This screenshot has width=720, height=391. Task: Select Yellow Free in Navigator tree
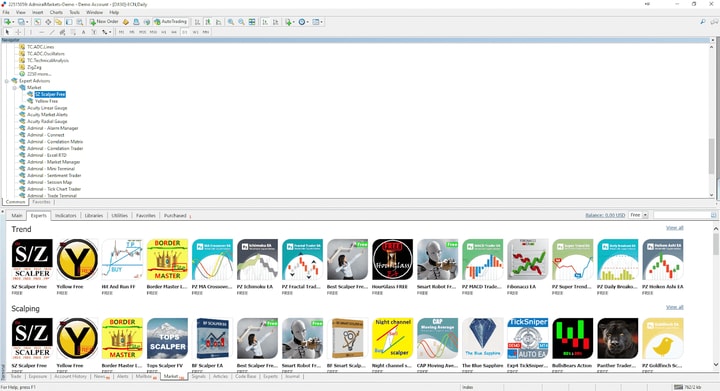click(46, 101)
